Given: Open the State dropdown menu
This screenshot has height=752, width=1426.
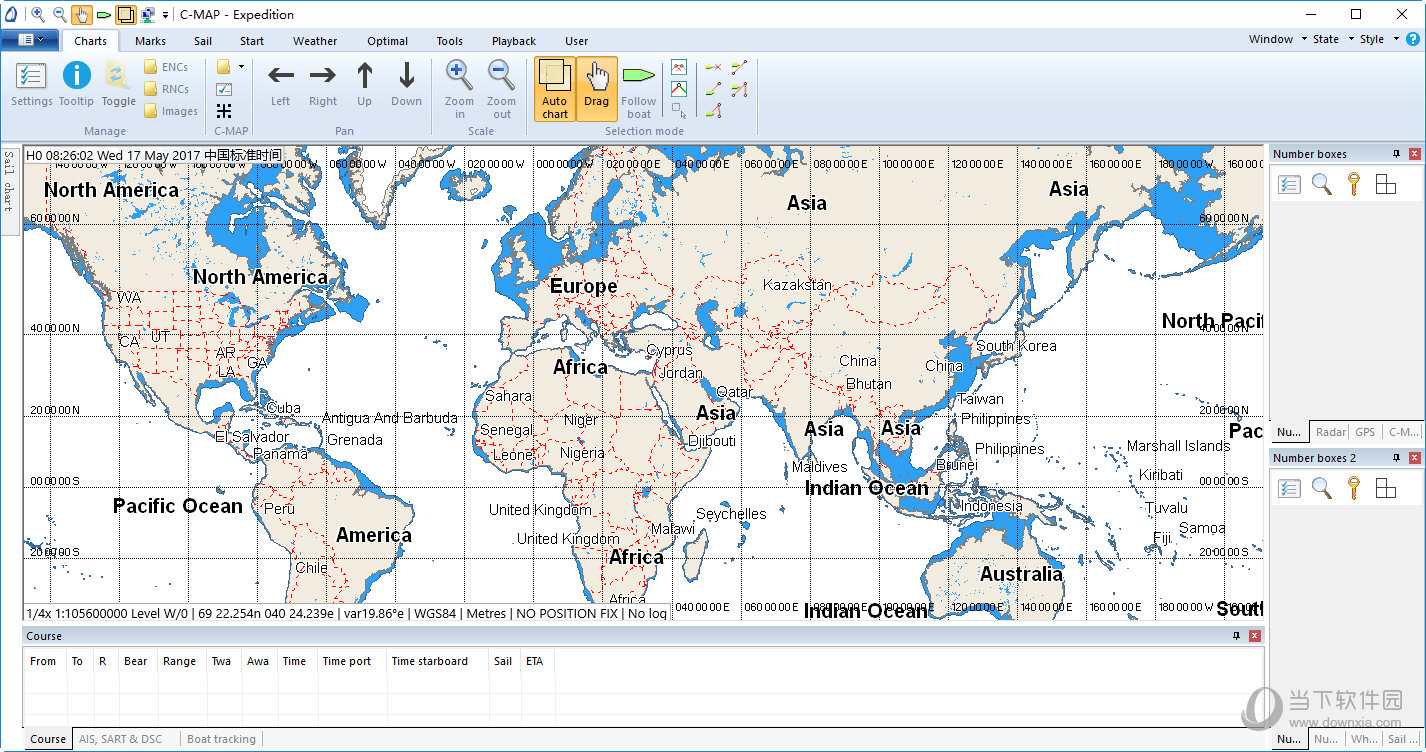Looking at the screenshot, I should (x=1333, y=39).
